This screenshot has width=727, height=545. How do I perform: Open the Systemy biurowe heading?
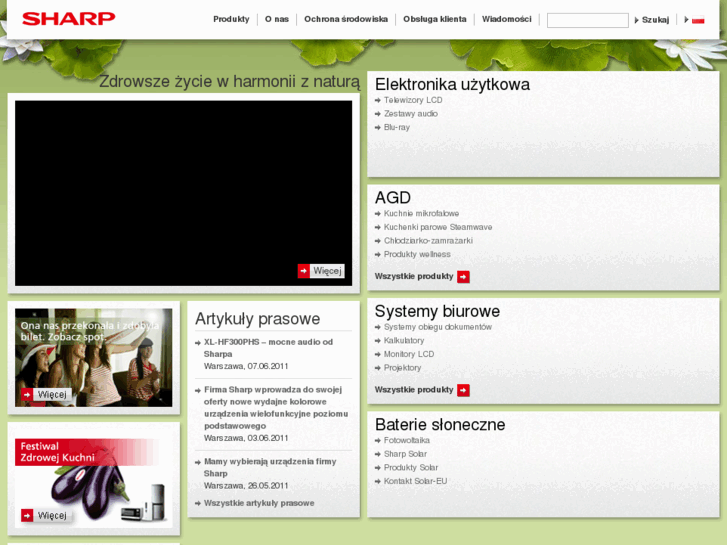click(x=437, y=311)
